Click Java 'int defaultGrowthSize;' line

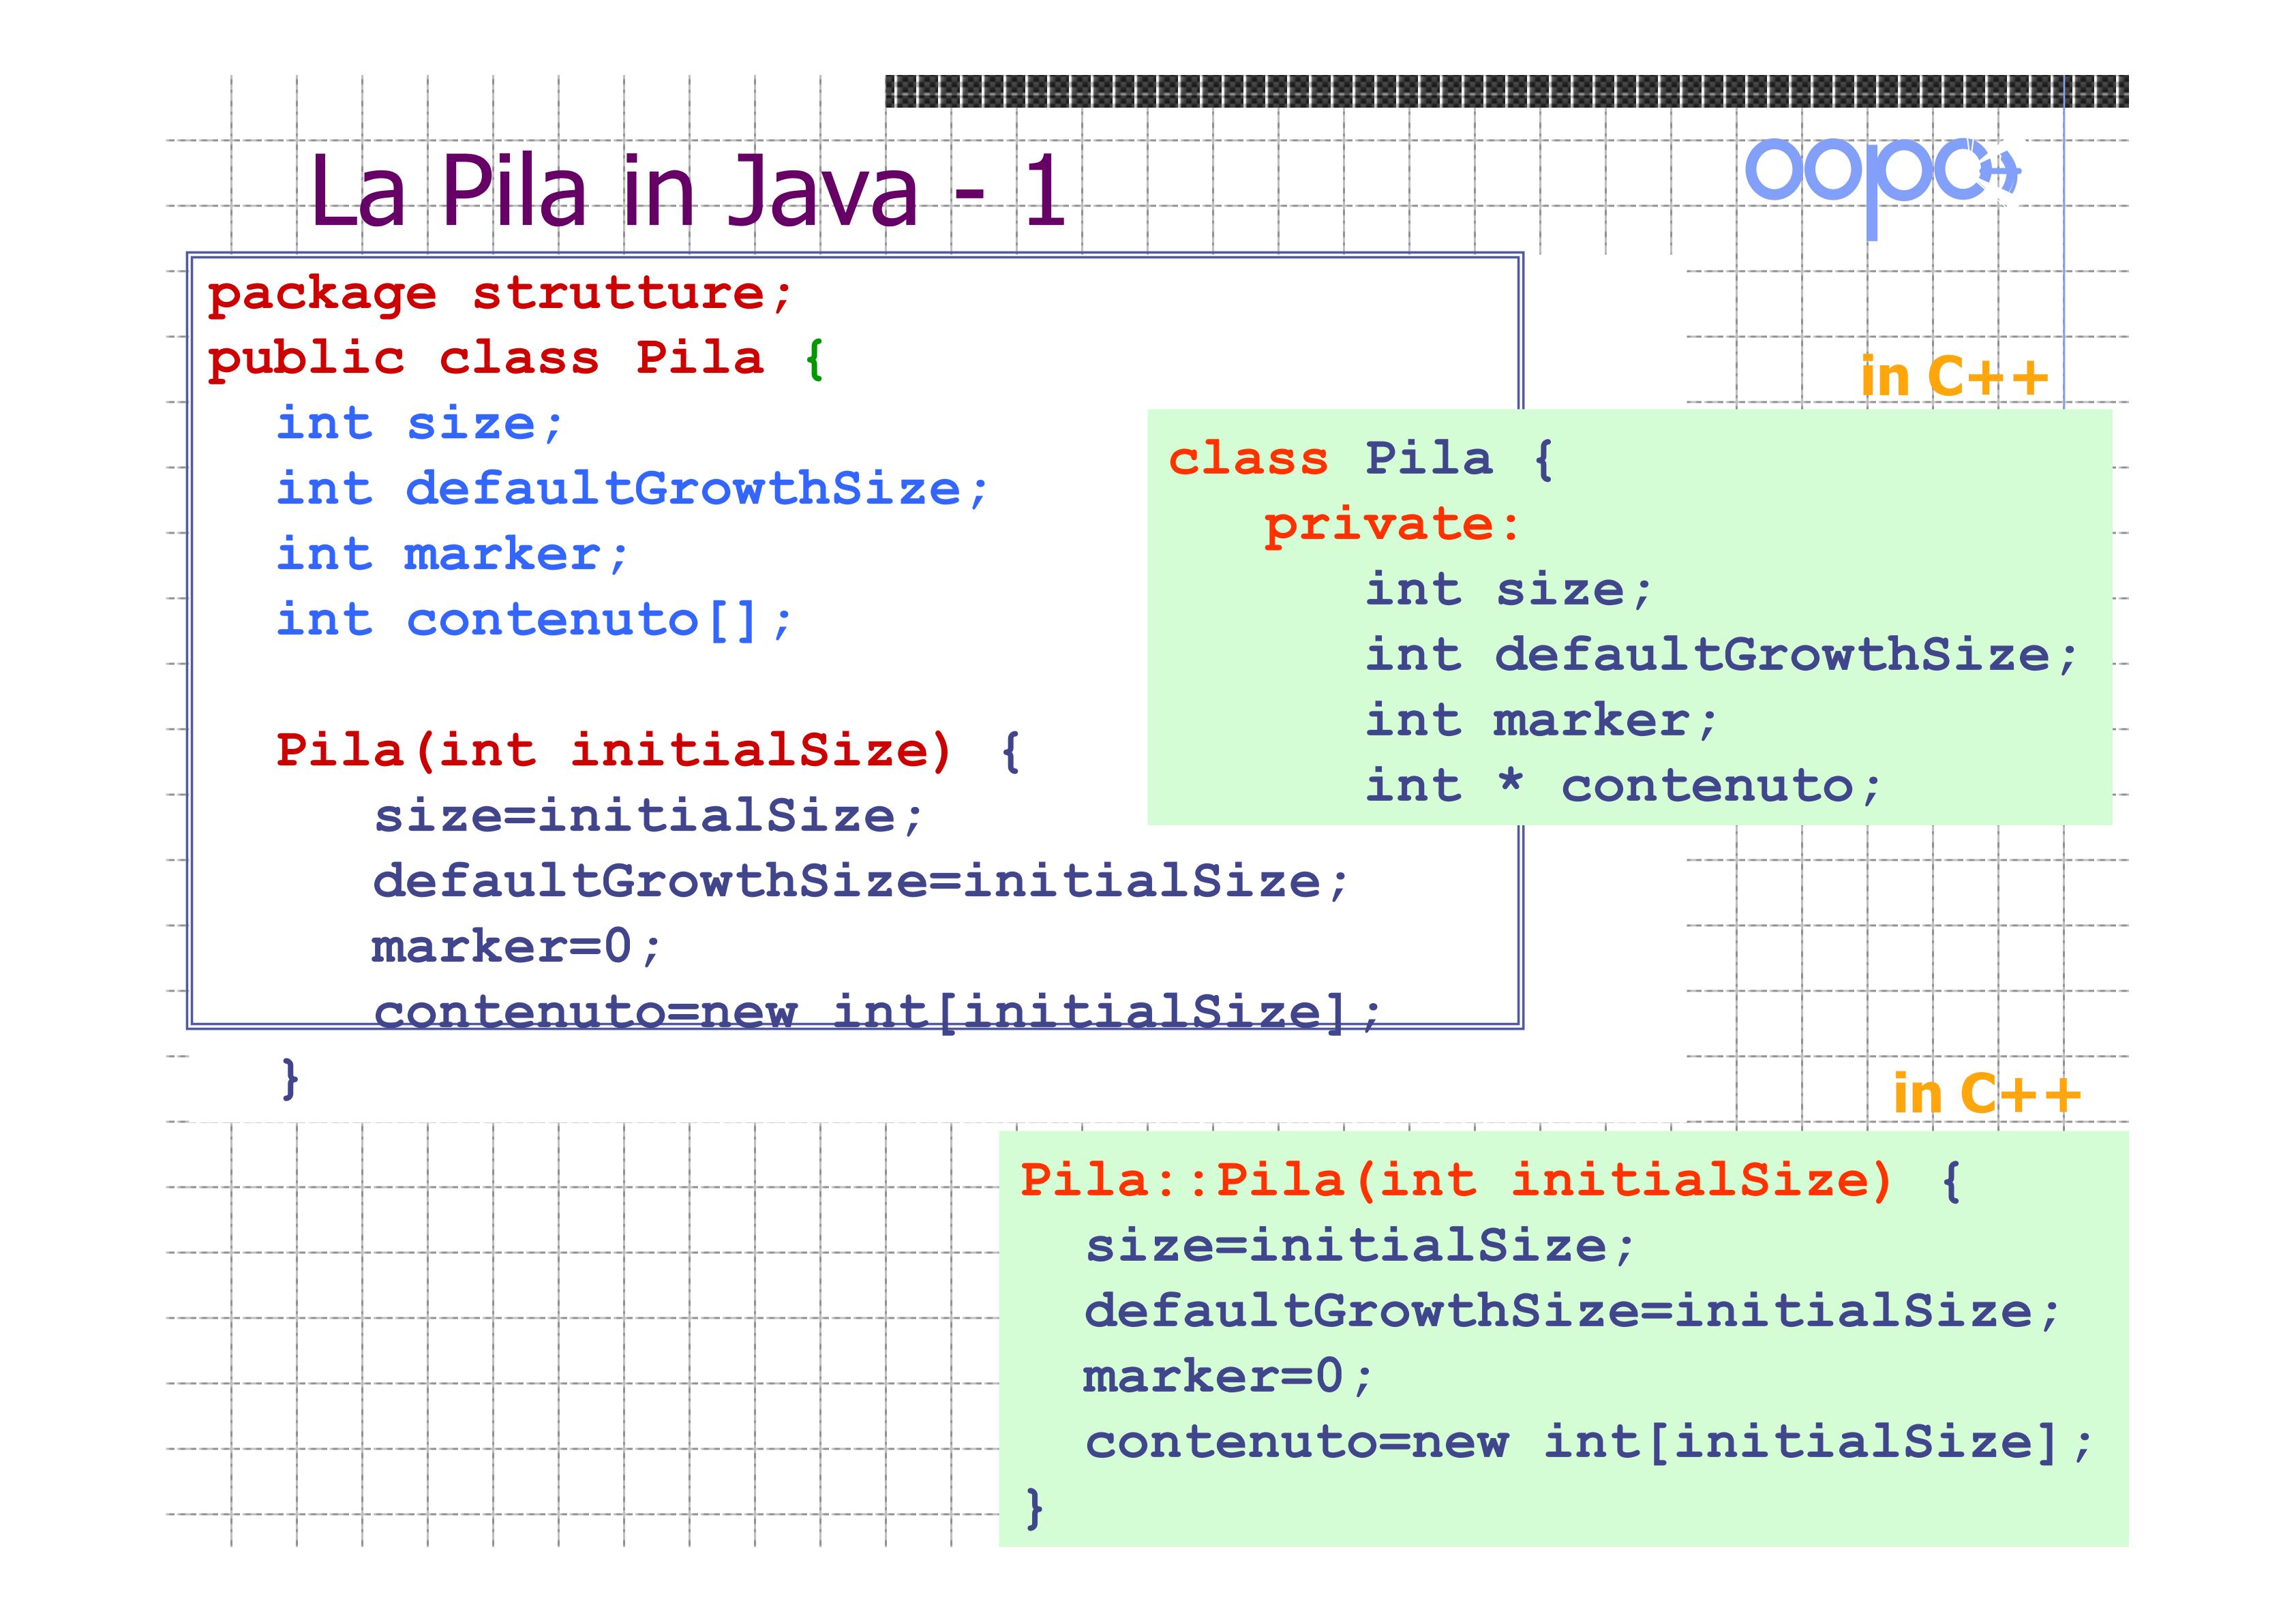point(632,490)
